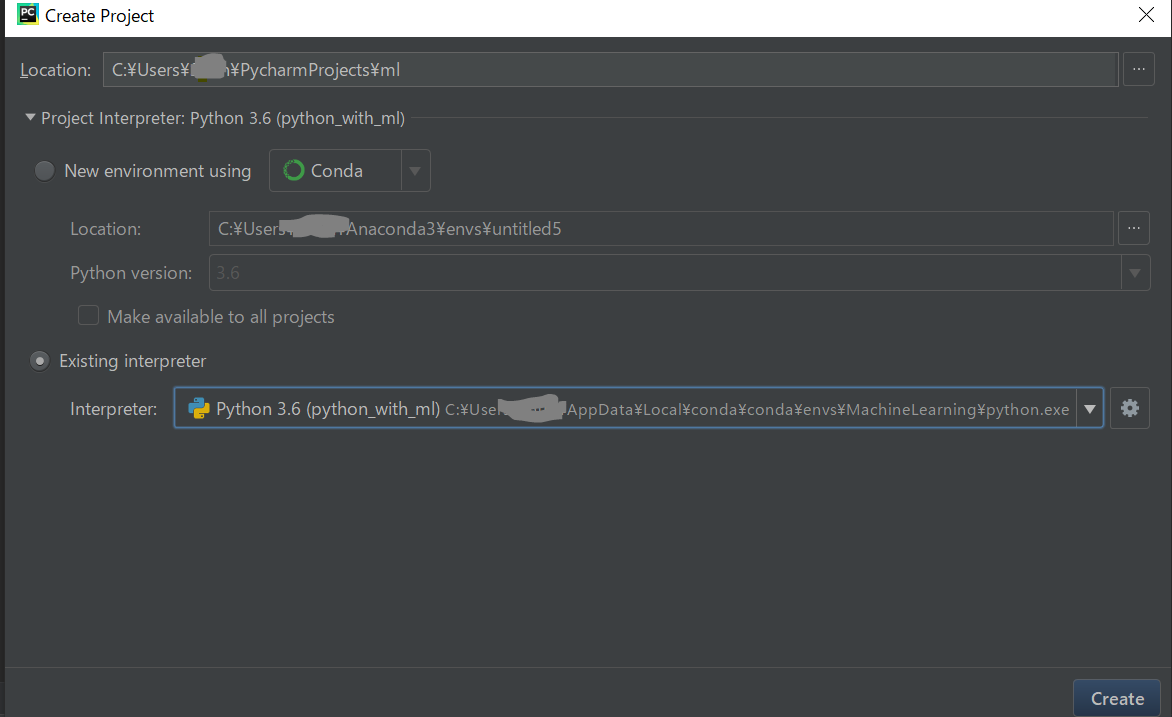Screen dimensions: 1172x717
Task: Select New environment using radio button
Action: [x=44, y=170]
